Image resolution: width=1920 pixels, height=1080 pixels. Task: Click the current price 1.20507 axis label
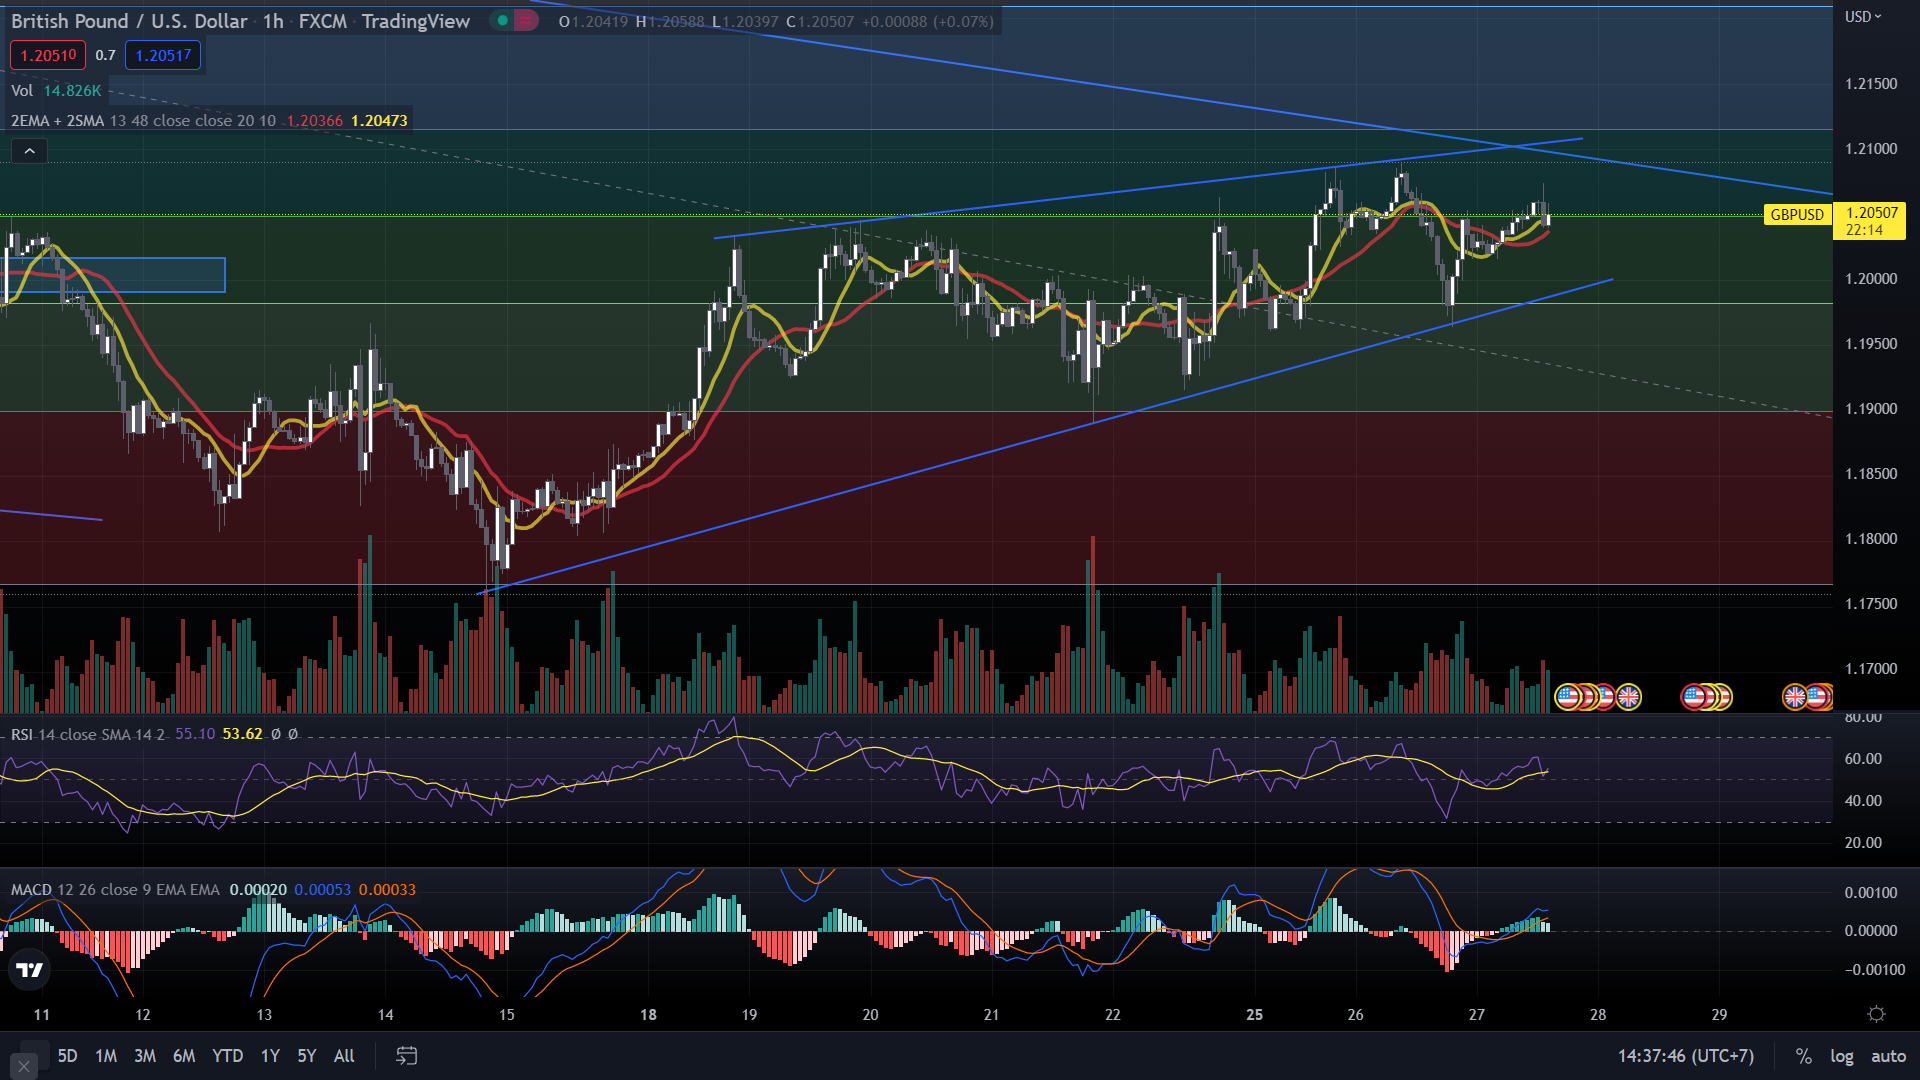pyautogui.click(x=1871, y=220)
